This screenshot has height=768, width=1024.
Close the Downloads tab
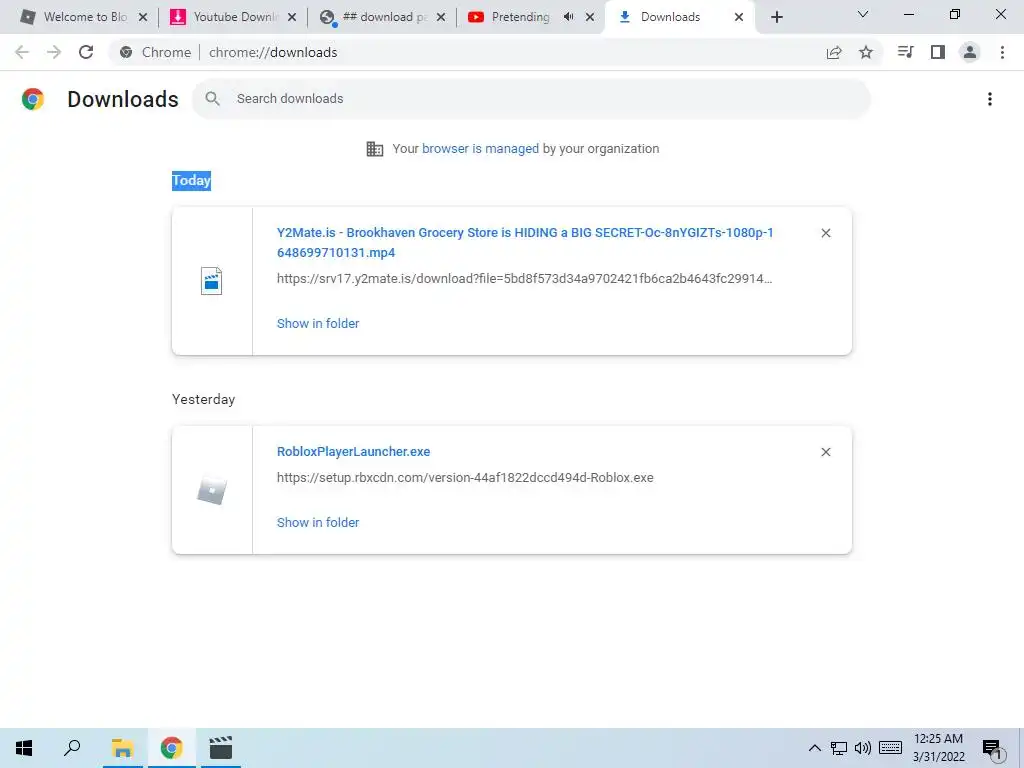pyautogui.click(x=739, y=17)
